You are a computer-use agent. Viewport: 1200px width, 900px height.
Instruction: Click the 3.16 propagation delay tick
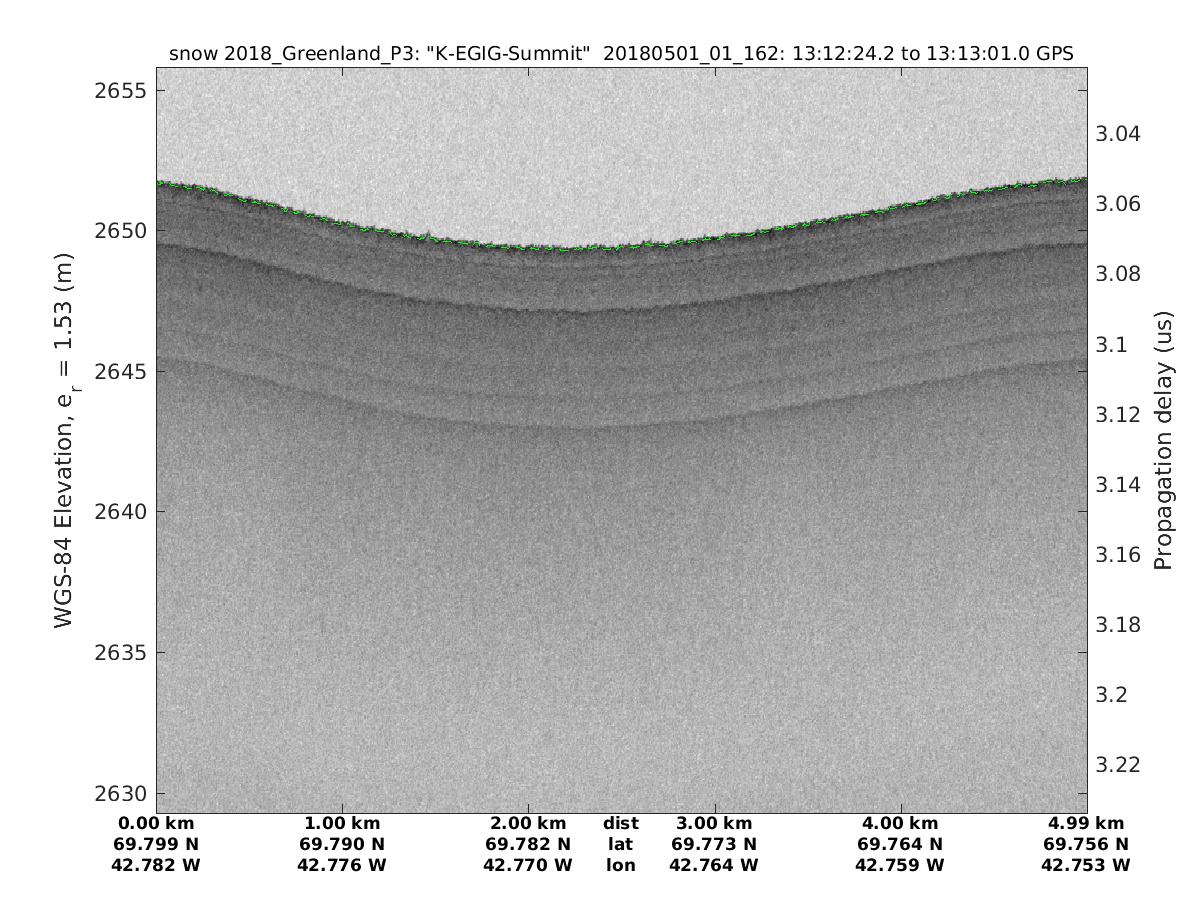1119,554
